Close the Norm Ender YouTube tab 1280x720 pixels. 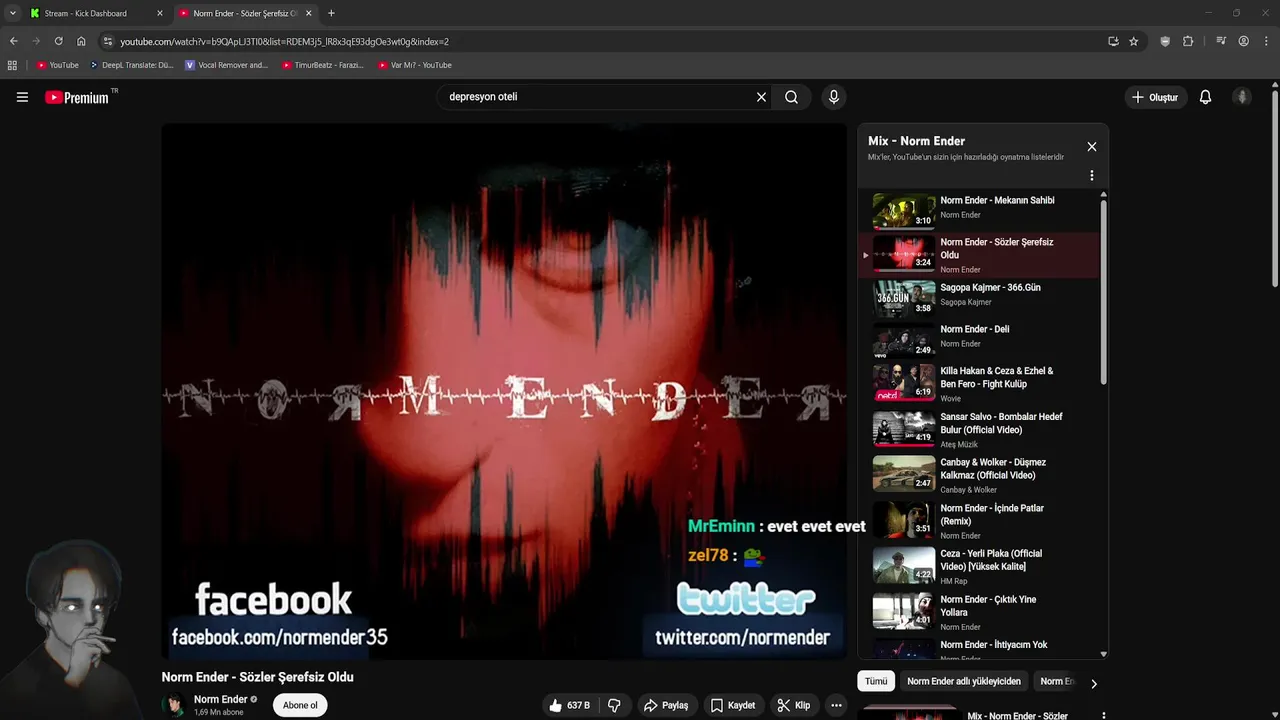click(309, 13)
